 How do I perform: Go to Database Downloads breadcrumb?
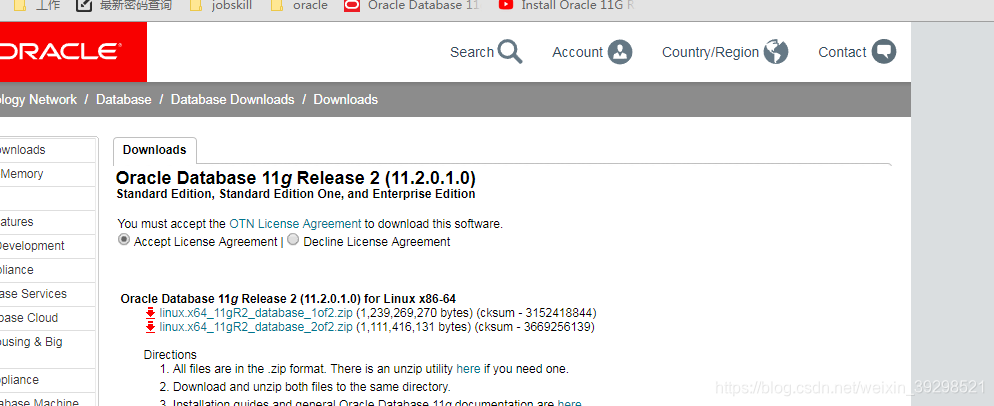(233, 100)
